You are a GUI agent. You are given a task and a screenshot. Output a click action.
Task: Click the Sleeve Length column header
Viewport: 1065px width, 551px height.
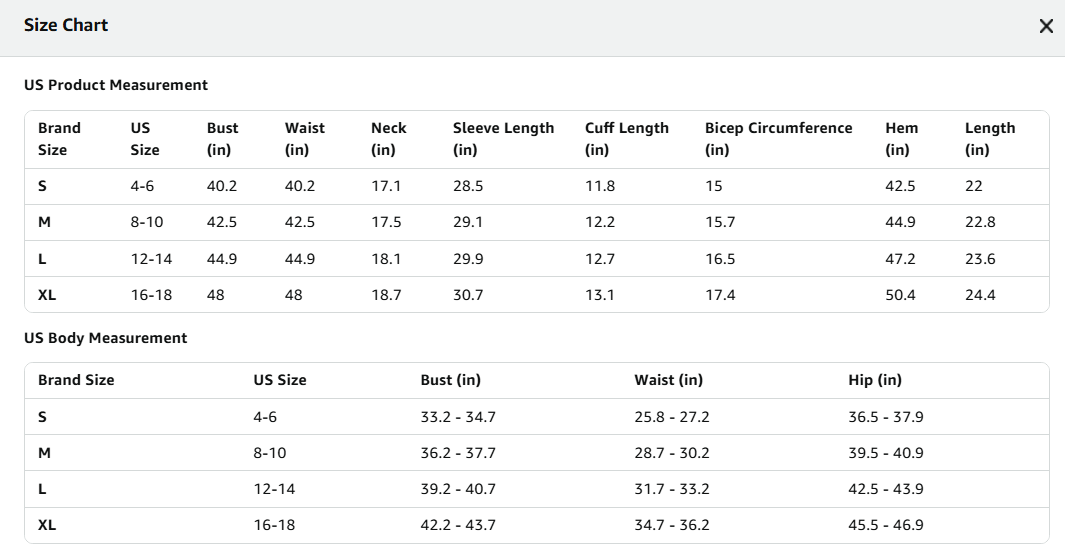pyautogui.click(x=503, y=139)
